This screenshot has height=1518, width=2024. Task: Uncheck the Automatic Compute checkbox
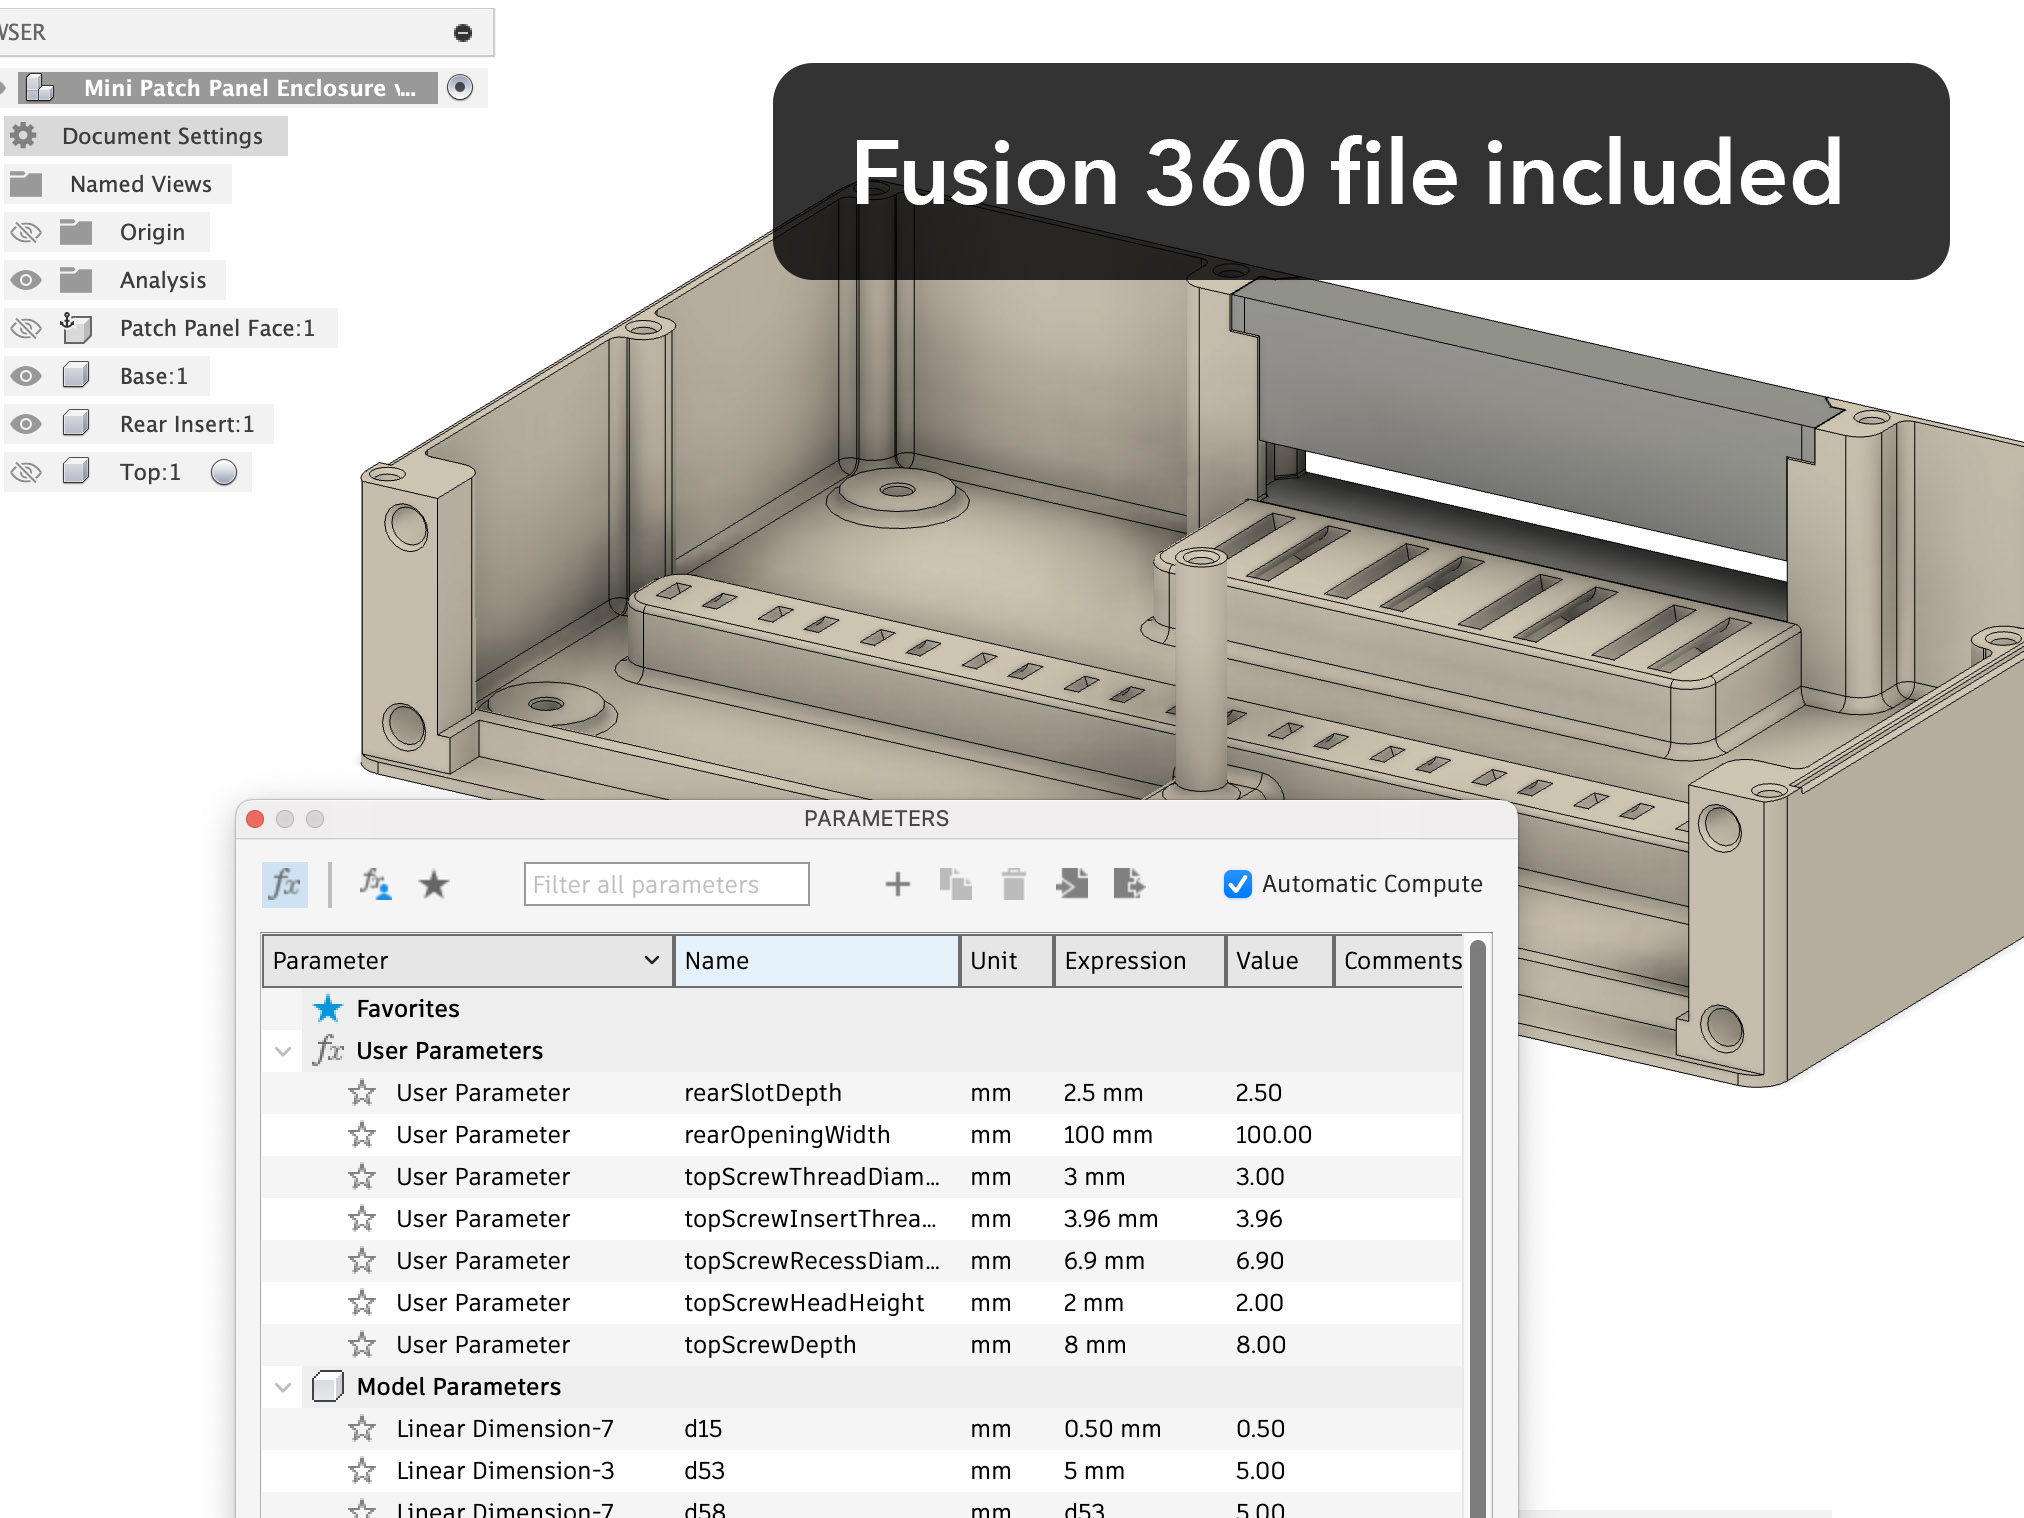tap(1238, 884)
